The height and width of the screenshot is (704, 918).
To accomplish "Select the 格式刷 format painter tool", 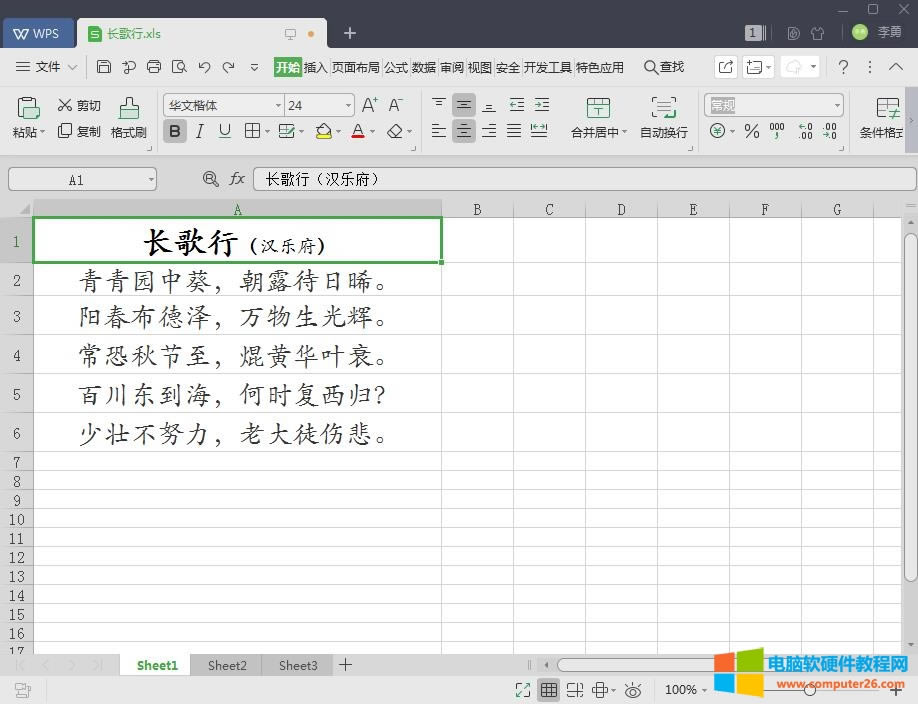I will click(x=128, y=117).
